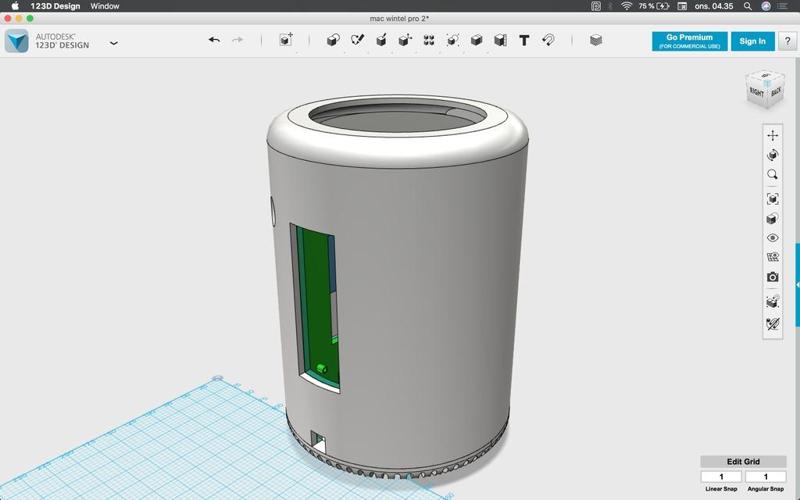Click the Sign In button

(x=752, y=41)
